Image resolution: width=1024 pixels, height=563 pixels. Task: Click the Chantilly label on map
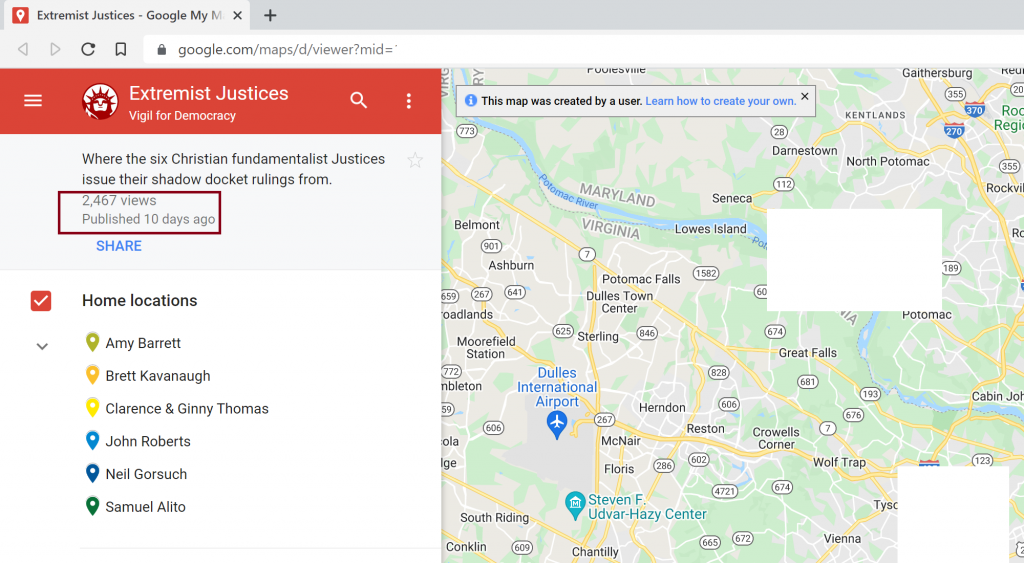[595, 552]
